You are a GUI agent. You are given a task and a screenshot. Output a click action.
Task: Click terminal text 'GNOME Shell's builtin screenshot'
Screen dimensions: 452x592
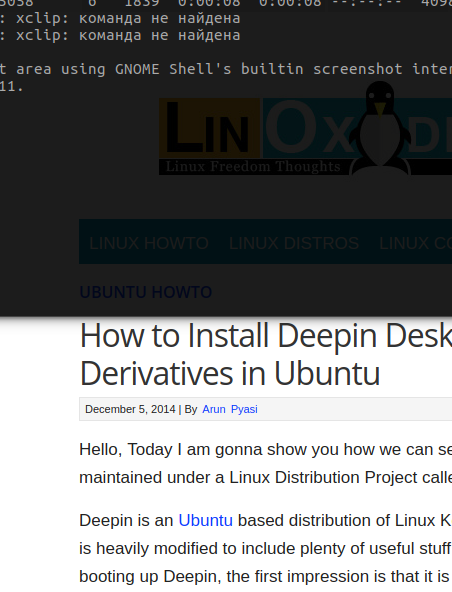click(x=259, y=69)
